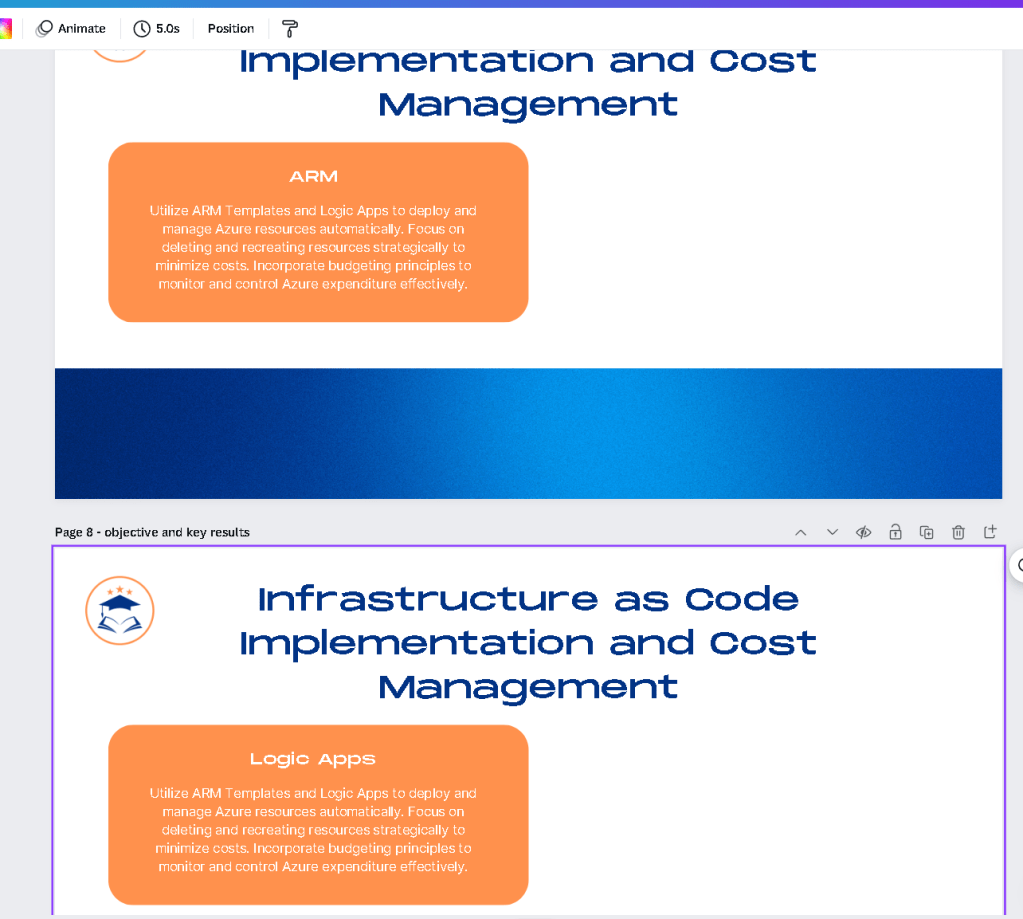This screenshot has width=1023, height=919.
Task: Open the Position panel
Action: coord(230,29)
